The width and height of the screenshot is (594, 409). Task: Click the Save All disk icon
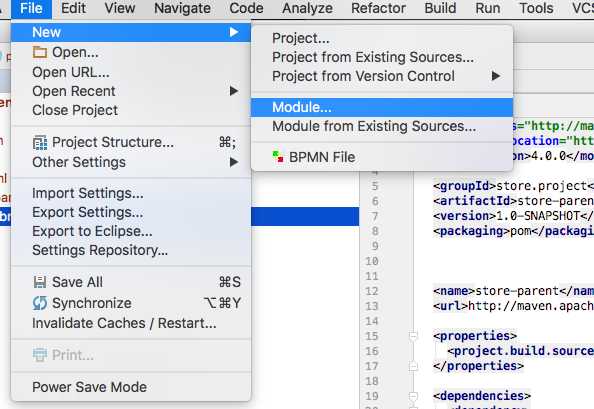pos(40,282)
